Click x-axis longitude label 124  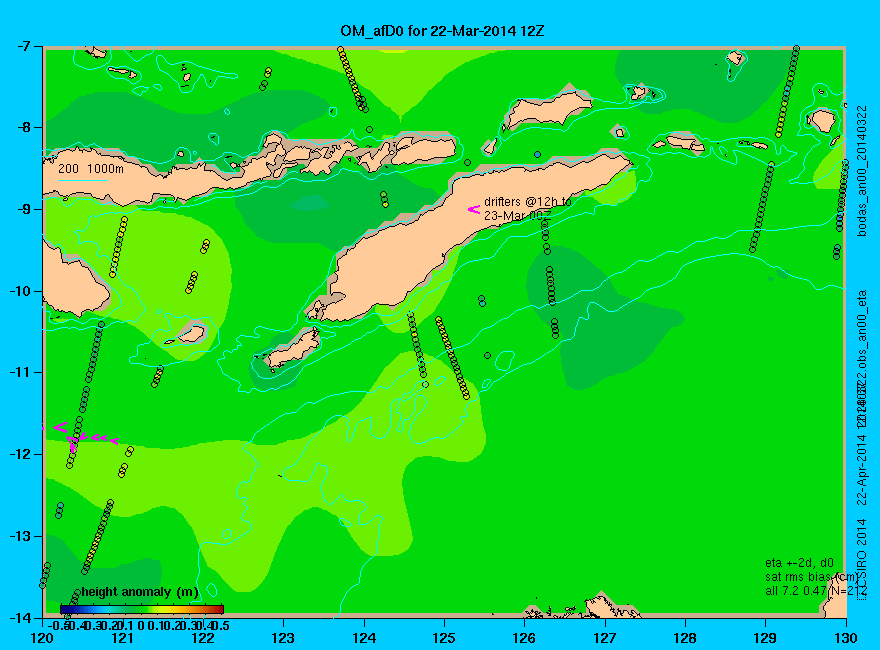(364, 638)
